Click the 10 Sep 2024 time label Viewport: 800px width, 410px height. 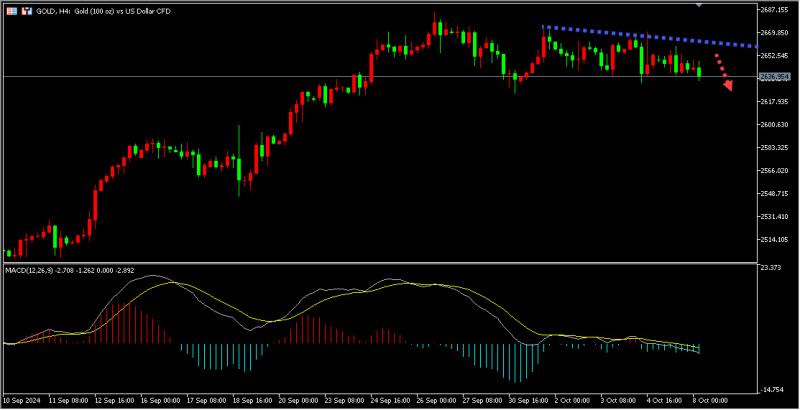[22, 401]
